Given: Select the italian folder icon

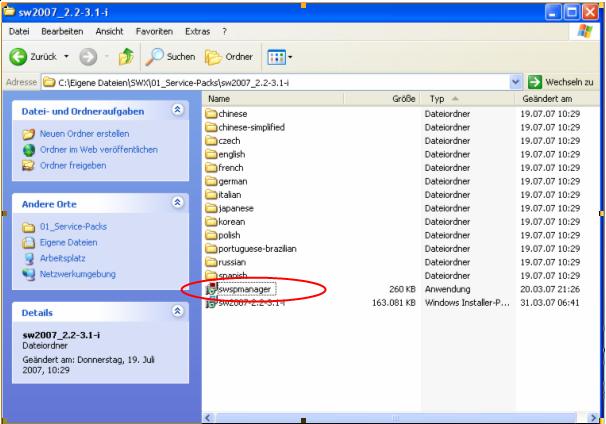Looking at the screenshot, I should tap(211, 195).
